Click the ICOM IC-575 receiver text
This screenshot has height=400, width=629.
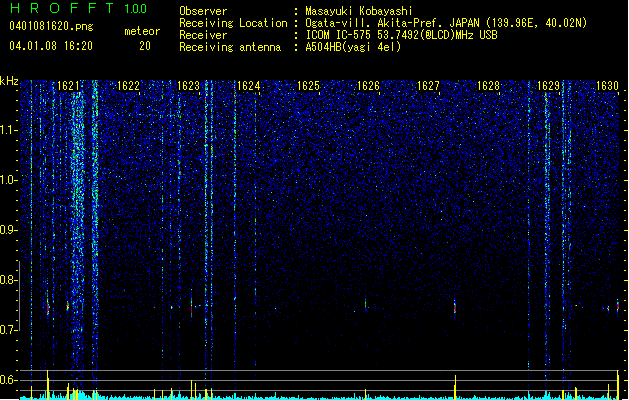[401, 35]
